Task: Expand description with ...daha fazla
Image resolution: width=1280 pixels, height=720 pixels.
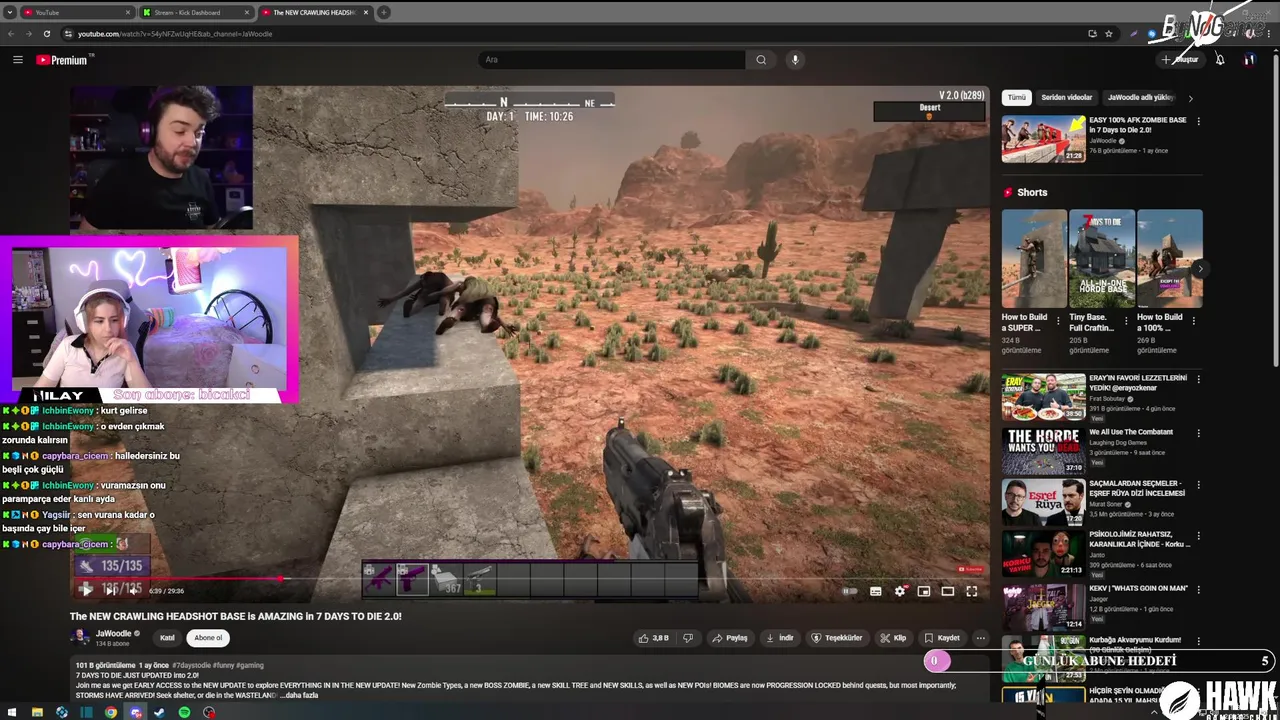Action: (x=300, y=695)
